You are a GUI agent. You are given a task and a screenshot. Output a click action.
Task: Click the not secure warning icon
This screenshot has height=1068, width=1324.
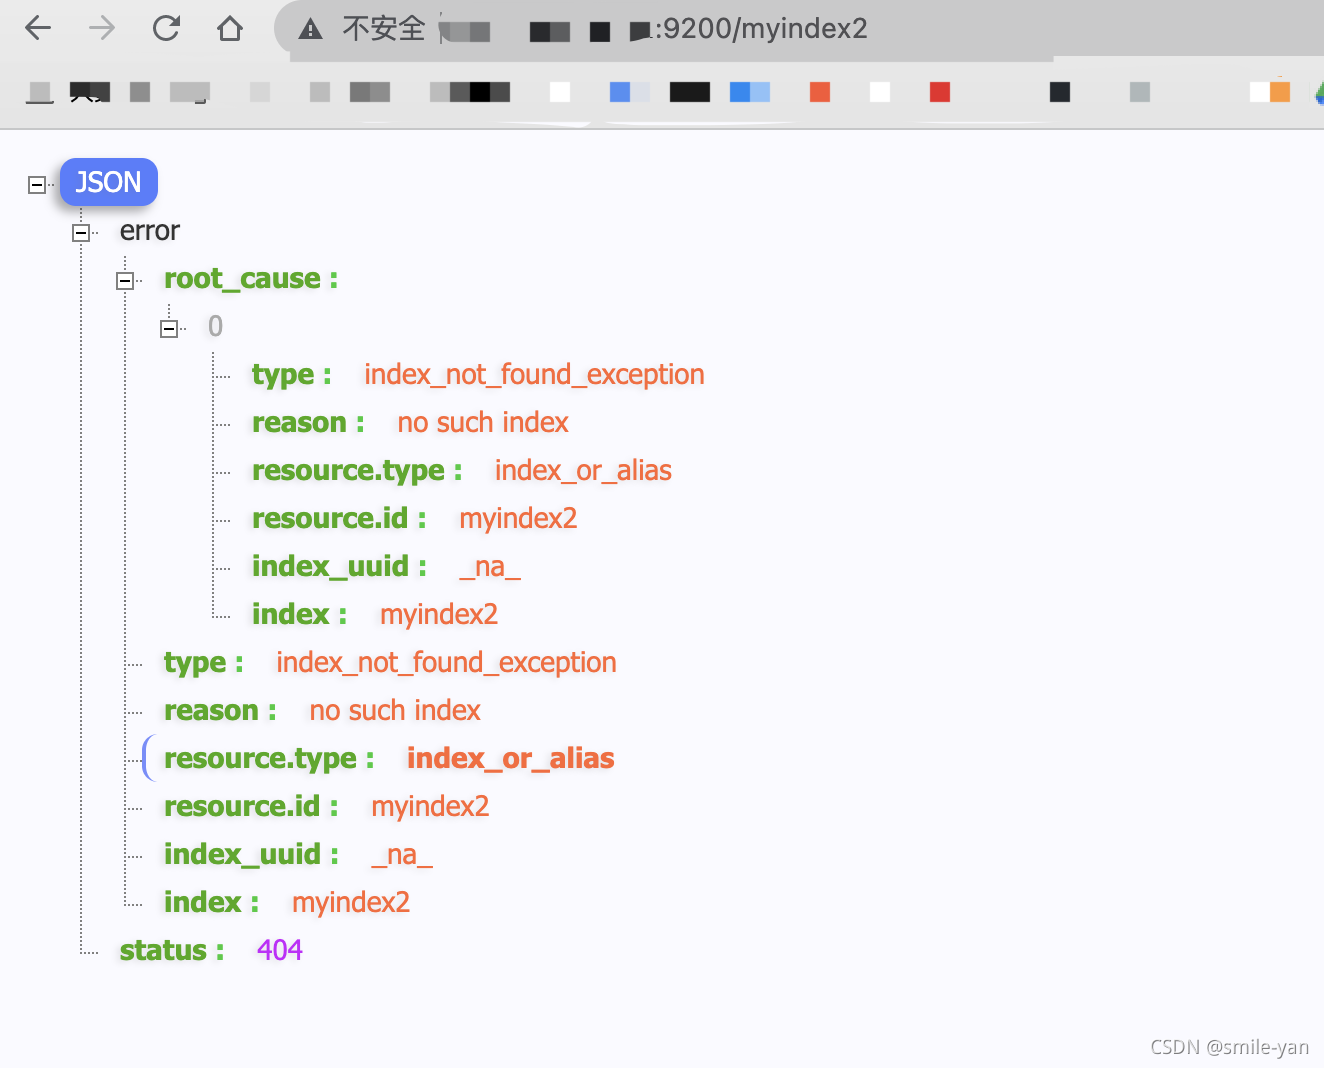point(311,29)
